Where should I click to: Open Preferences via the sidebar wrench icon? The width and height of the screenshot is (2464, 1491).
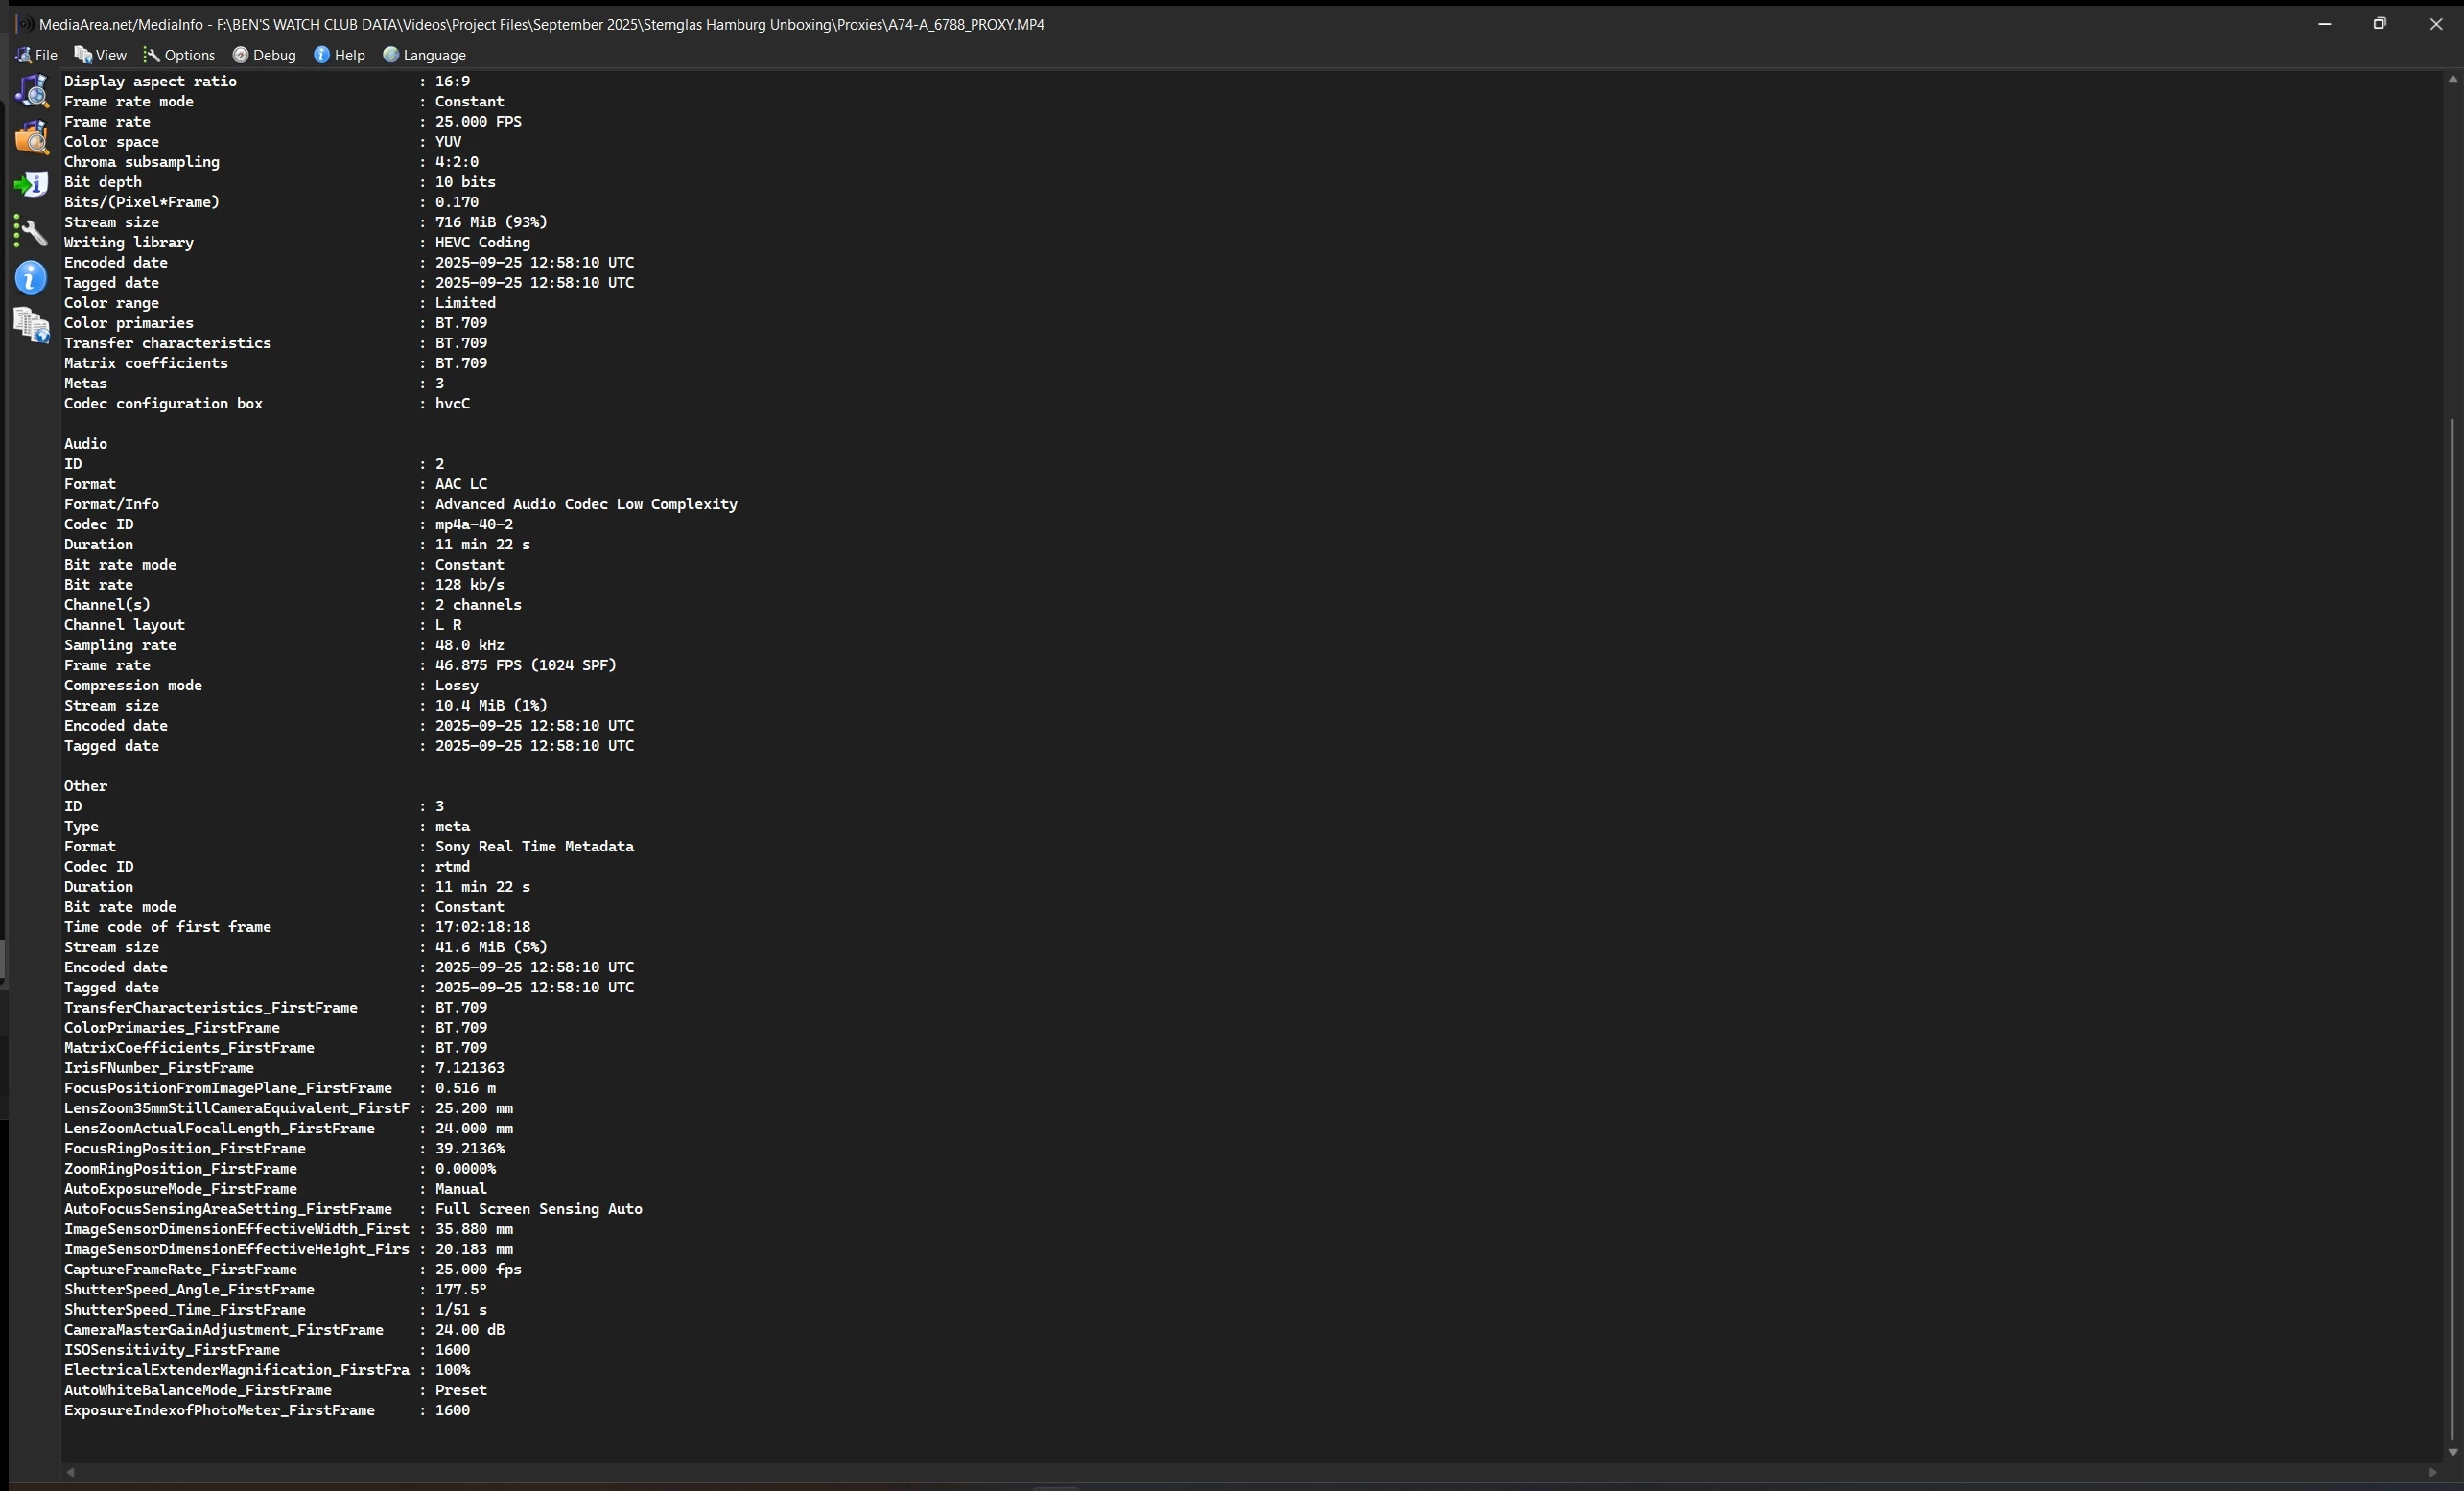point(32,232)
